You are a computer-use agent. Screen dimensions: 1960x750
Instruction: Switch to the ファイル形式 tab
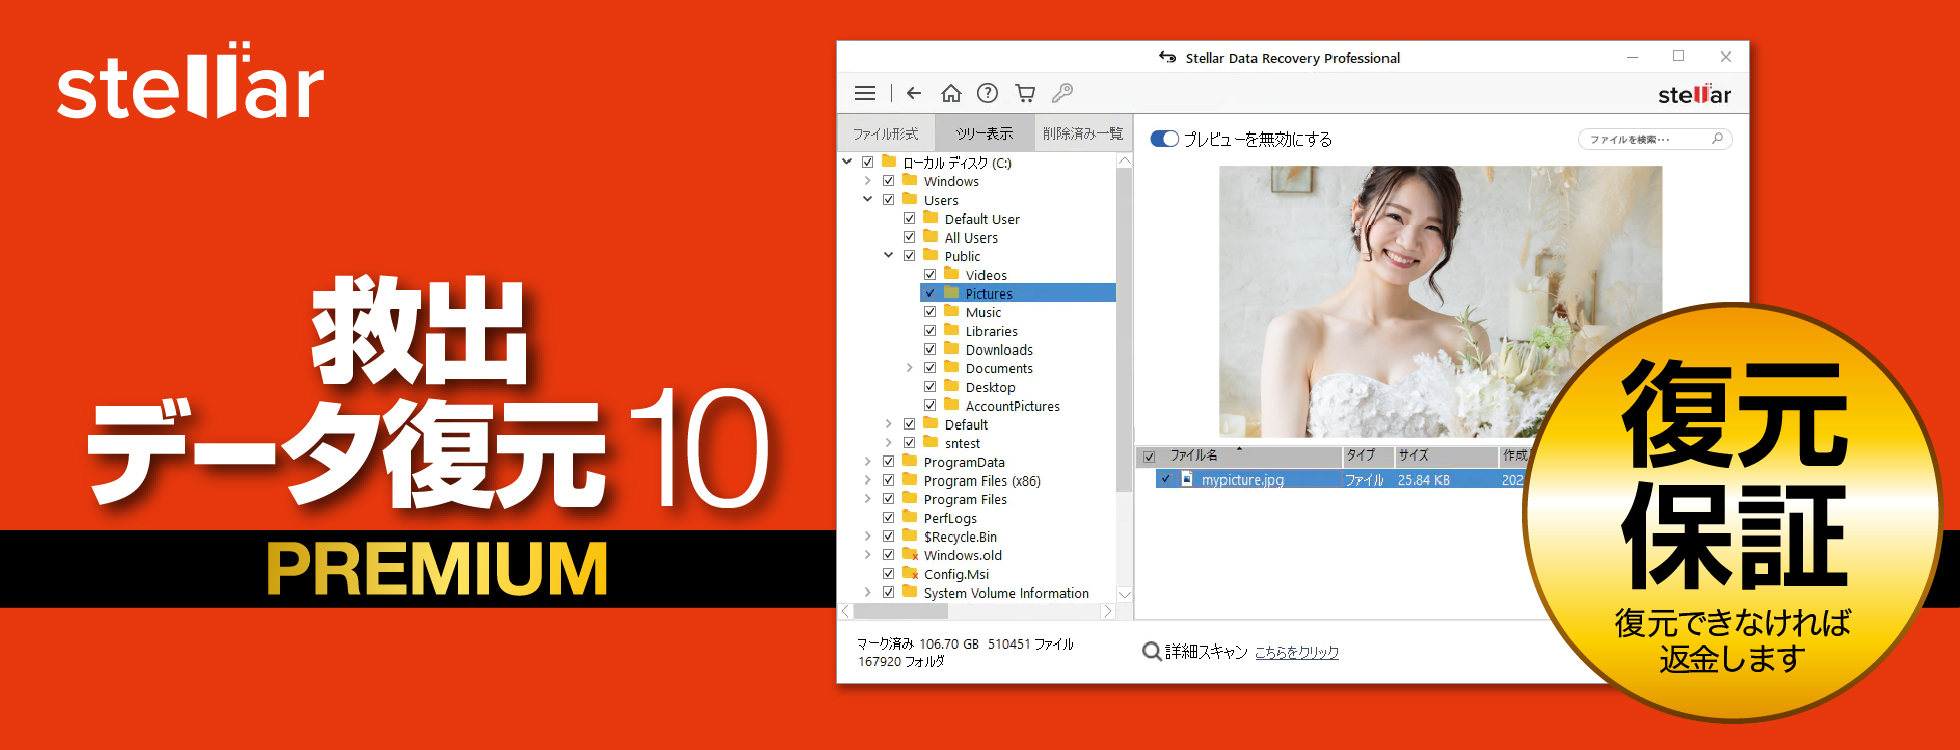885,133
